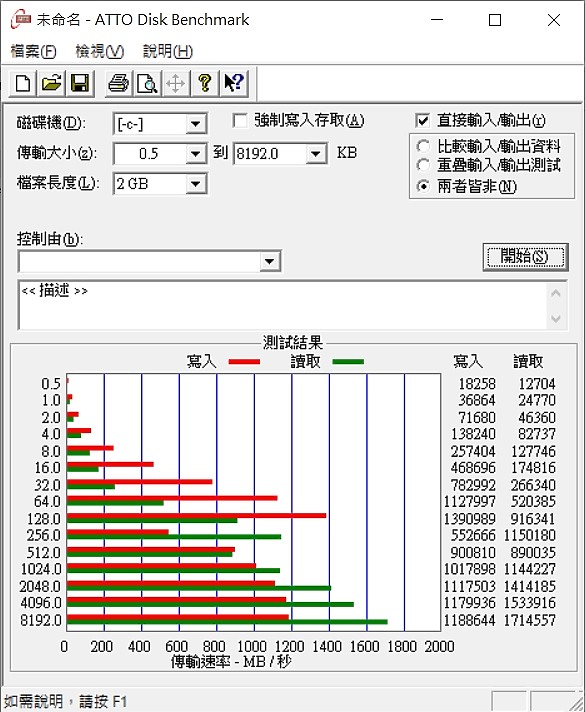
Task: Uncheck the 直接輸入/輸出 checkbox
Action: [422, 121]
